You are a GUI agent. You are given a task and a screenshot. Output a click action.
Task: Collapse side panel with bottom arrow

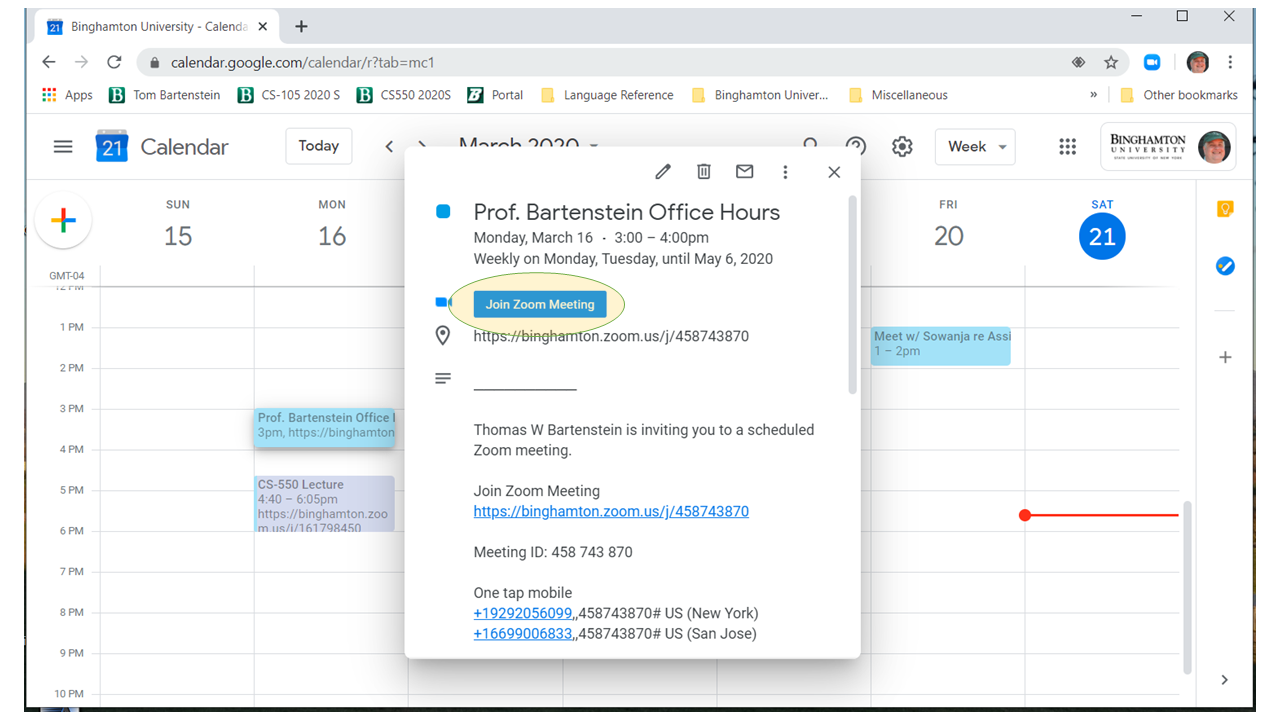(1225, 680)
